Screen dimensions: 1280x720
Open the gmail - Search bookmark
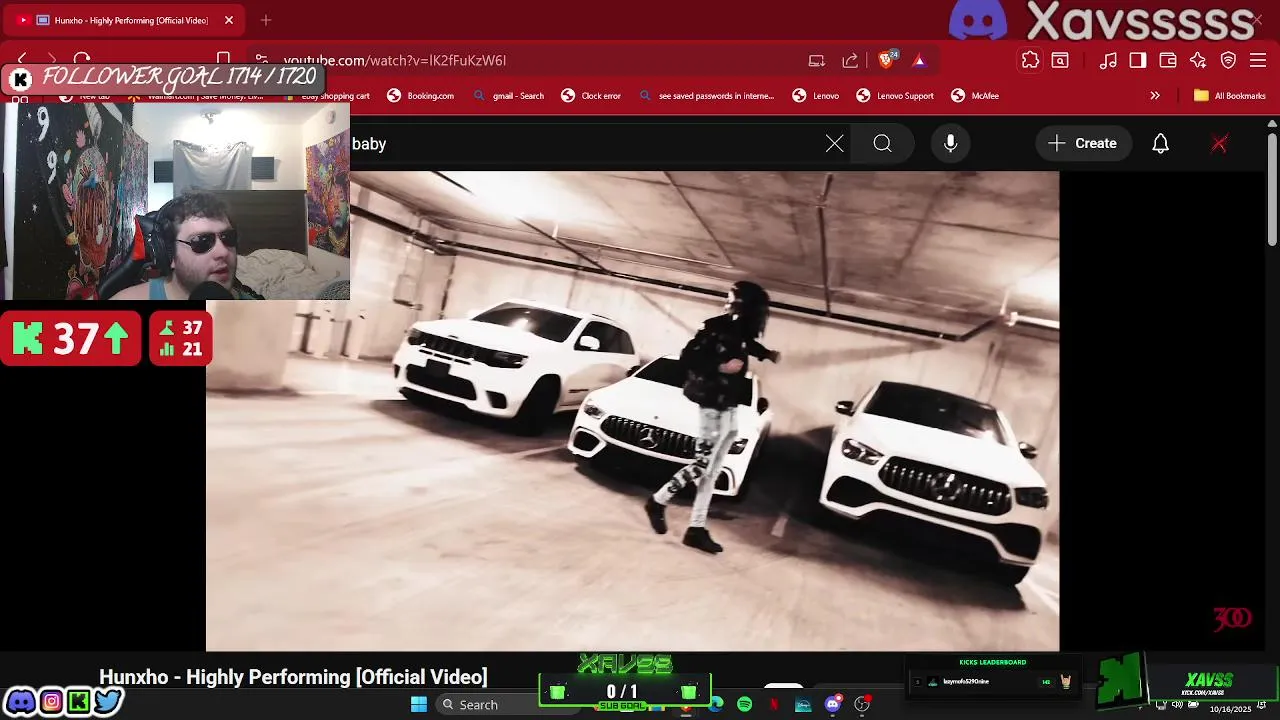(508, 96)
